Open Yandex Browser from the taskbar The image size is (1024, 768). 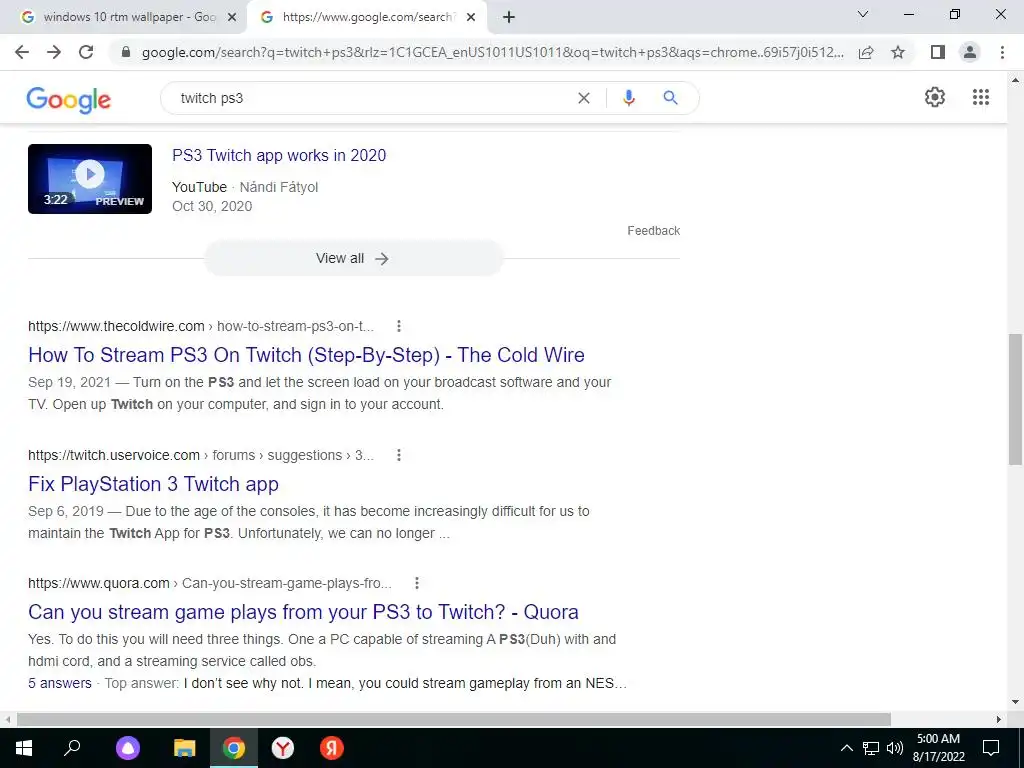click(x=283, y=748)
